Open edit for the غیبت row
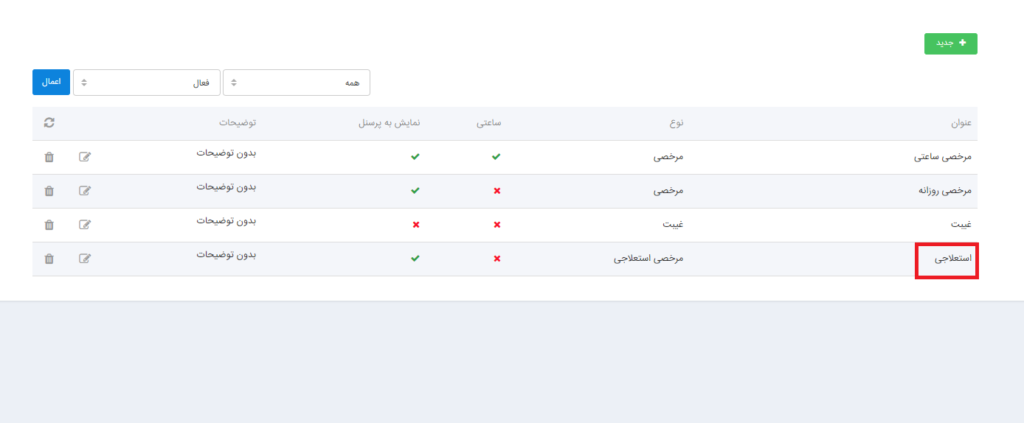 point(85,225)
